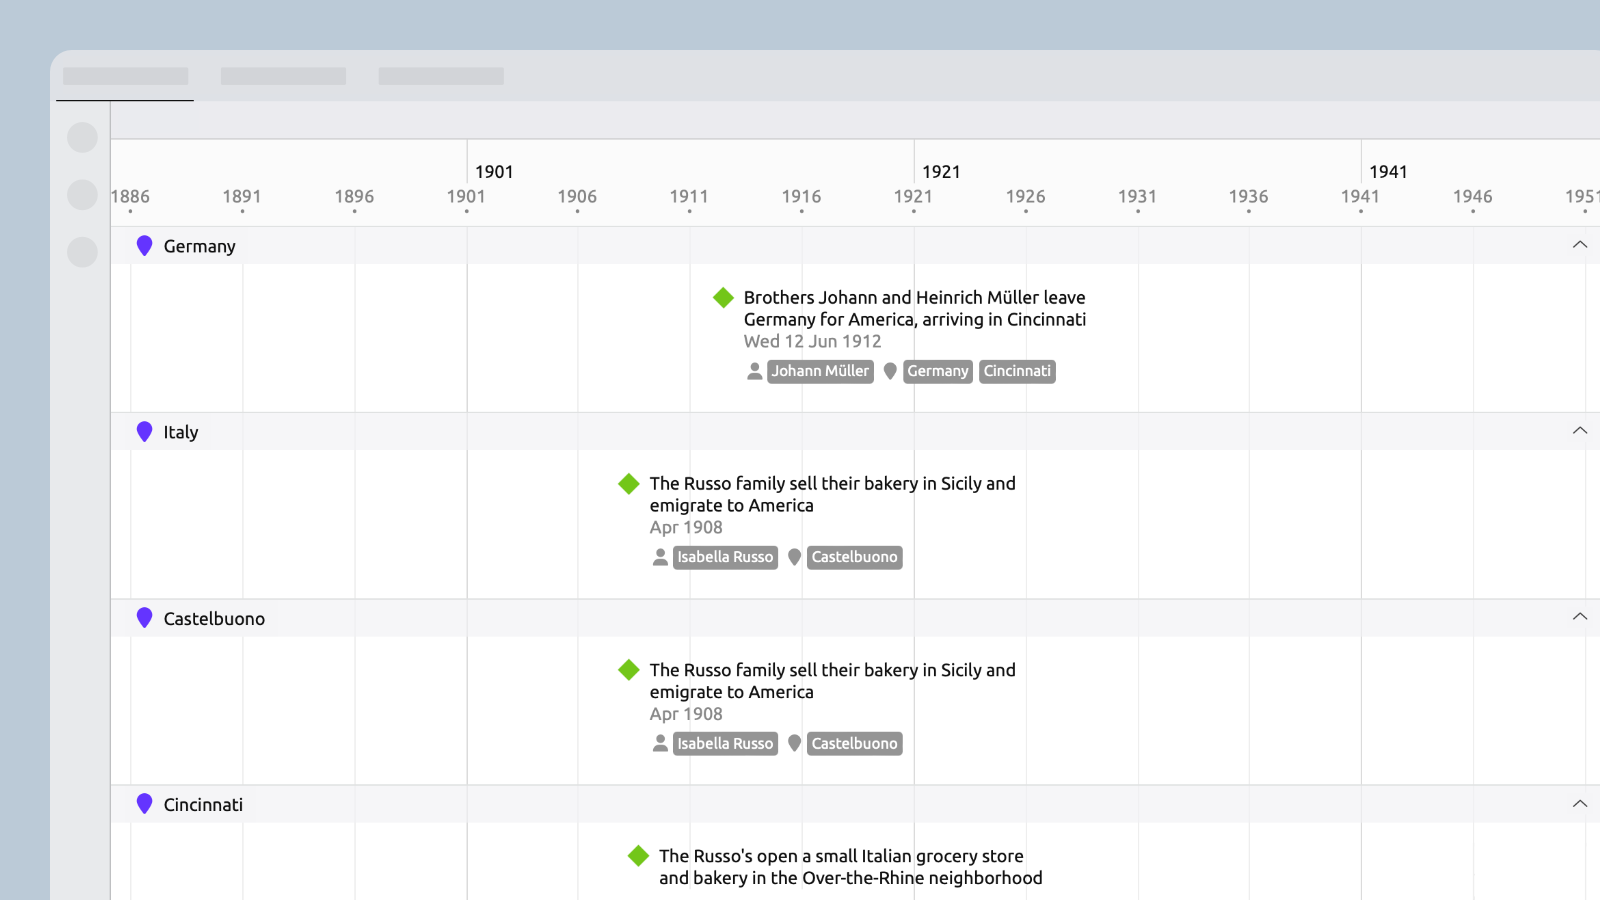Click the major 1941 scale label

coord(1388,172)
